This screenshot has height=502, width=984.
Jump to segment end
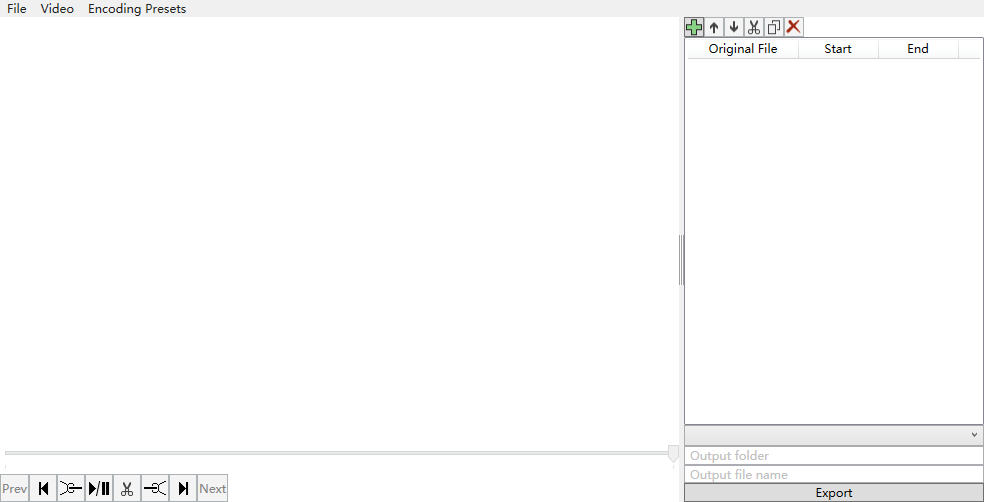183,488
